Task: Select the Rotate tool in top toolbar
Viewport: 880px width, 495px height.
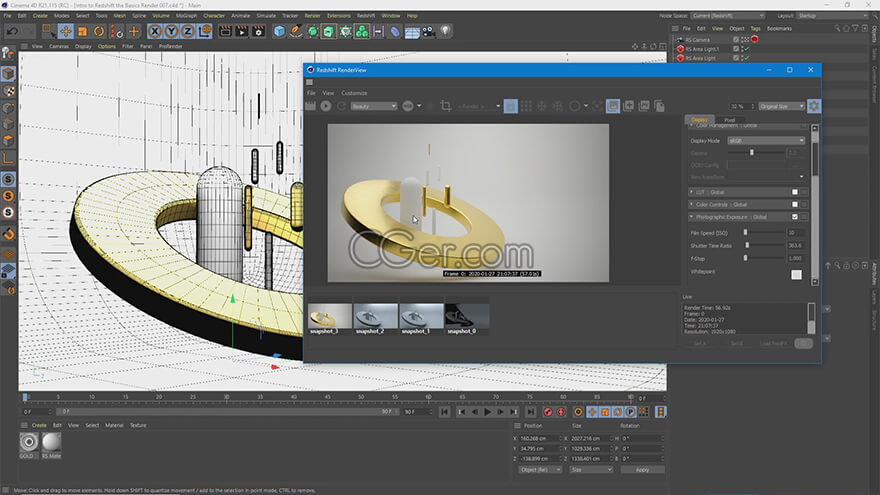Action: click(99, 31)
